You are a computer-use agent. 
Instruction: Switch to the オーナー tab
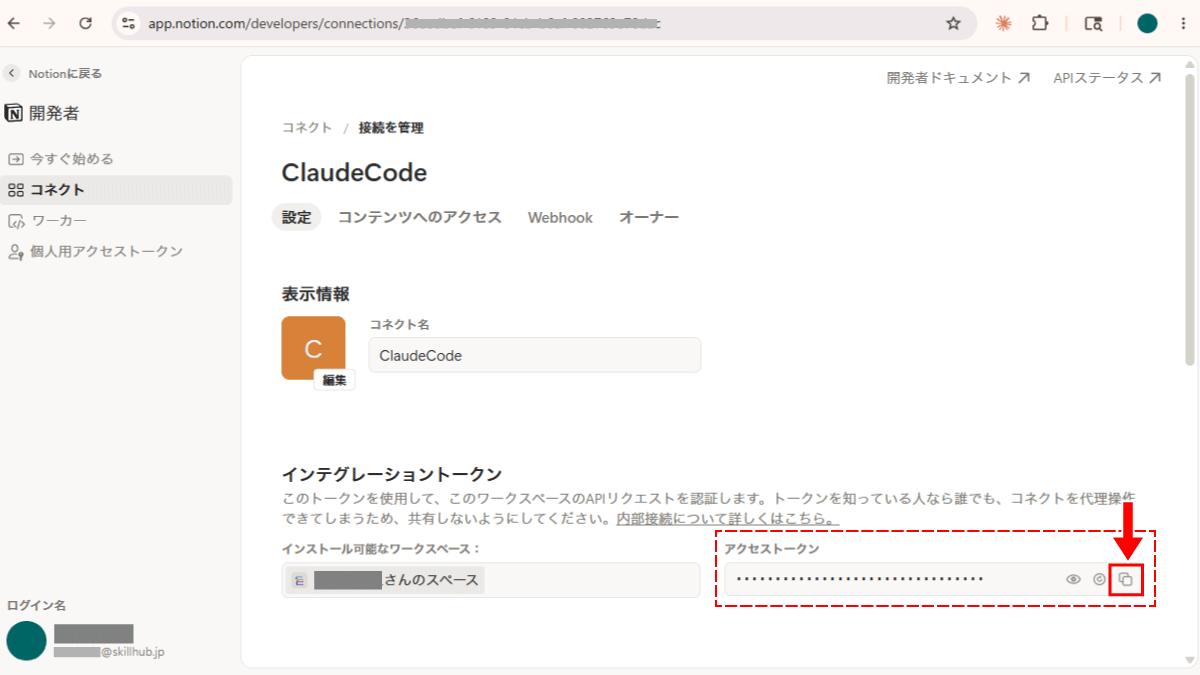[x=649, y=217]
